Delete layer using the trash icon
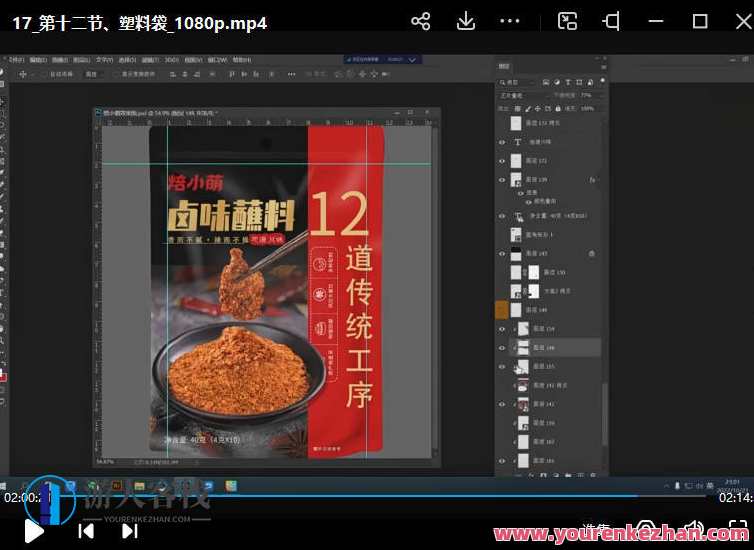The width and height of the screenshot is (754, 550). point(593,475)
